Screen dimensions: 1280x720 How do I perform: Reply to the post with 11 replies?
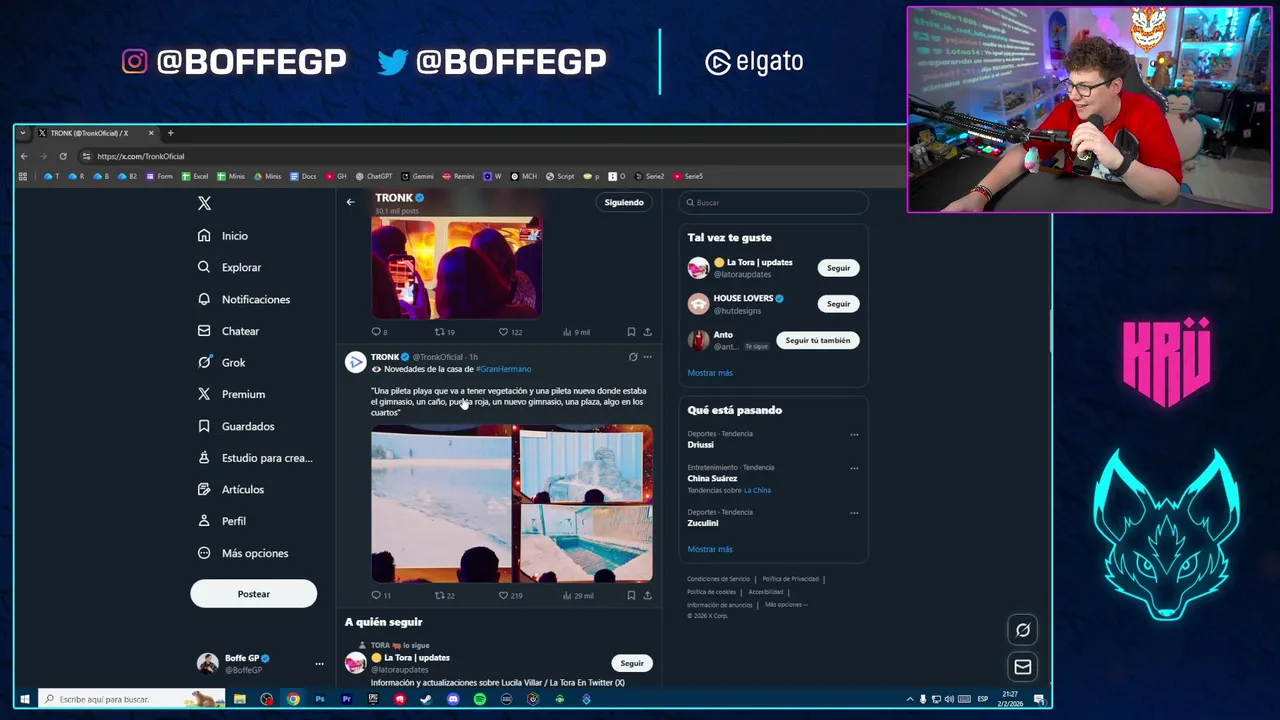point(380,595)
